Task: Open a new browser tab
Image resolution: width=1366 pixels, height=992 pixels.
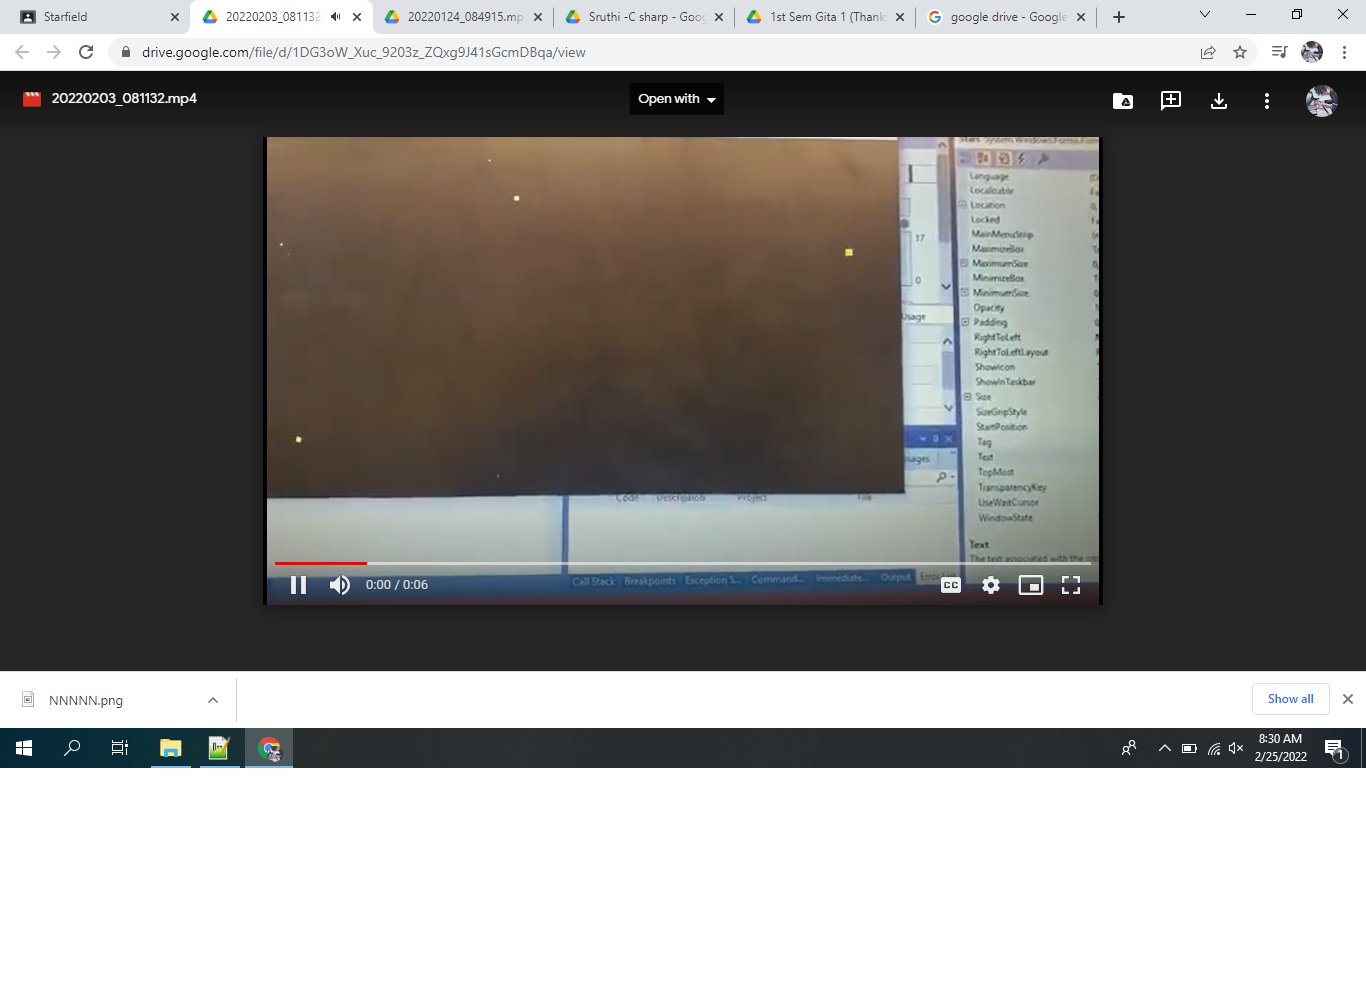Action: tap(1119, 17)
